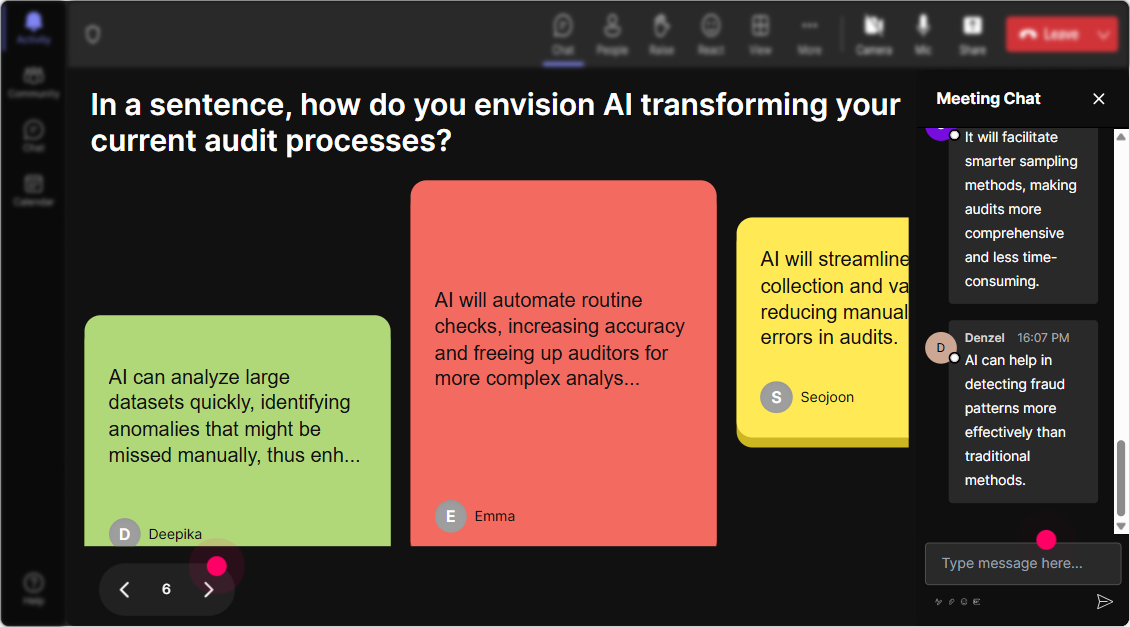Click the chat scrollbar down arrow
1130x627 pixels.
pyautogui.click(x=1121, y=527)
